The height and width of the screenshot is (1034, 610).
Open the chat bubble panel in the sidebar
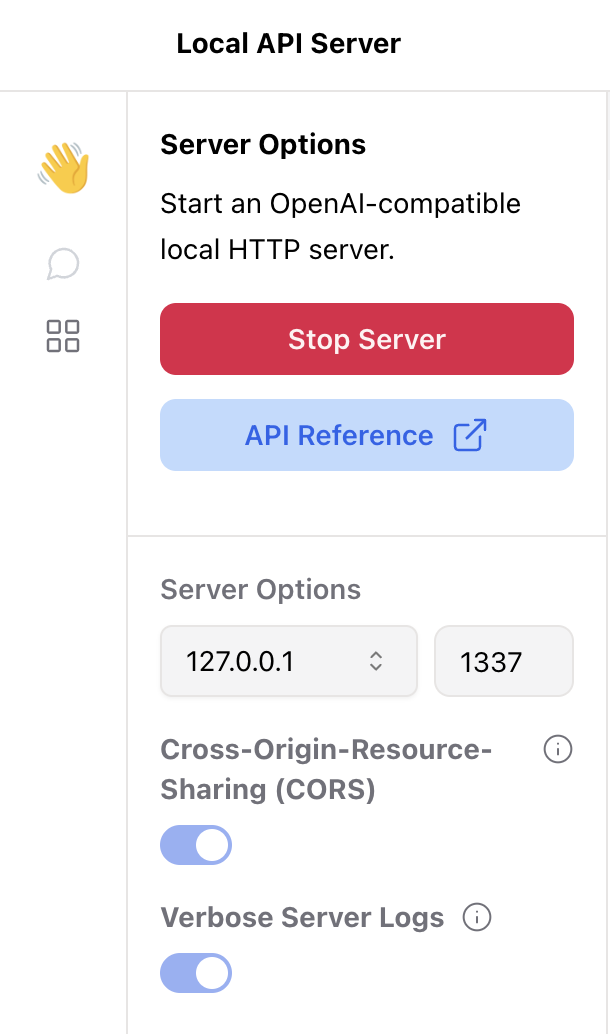tap(62, 264)
